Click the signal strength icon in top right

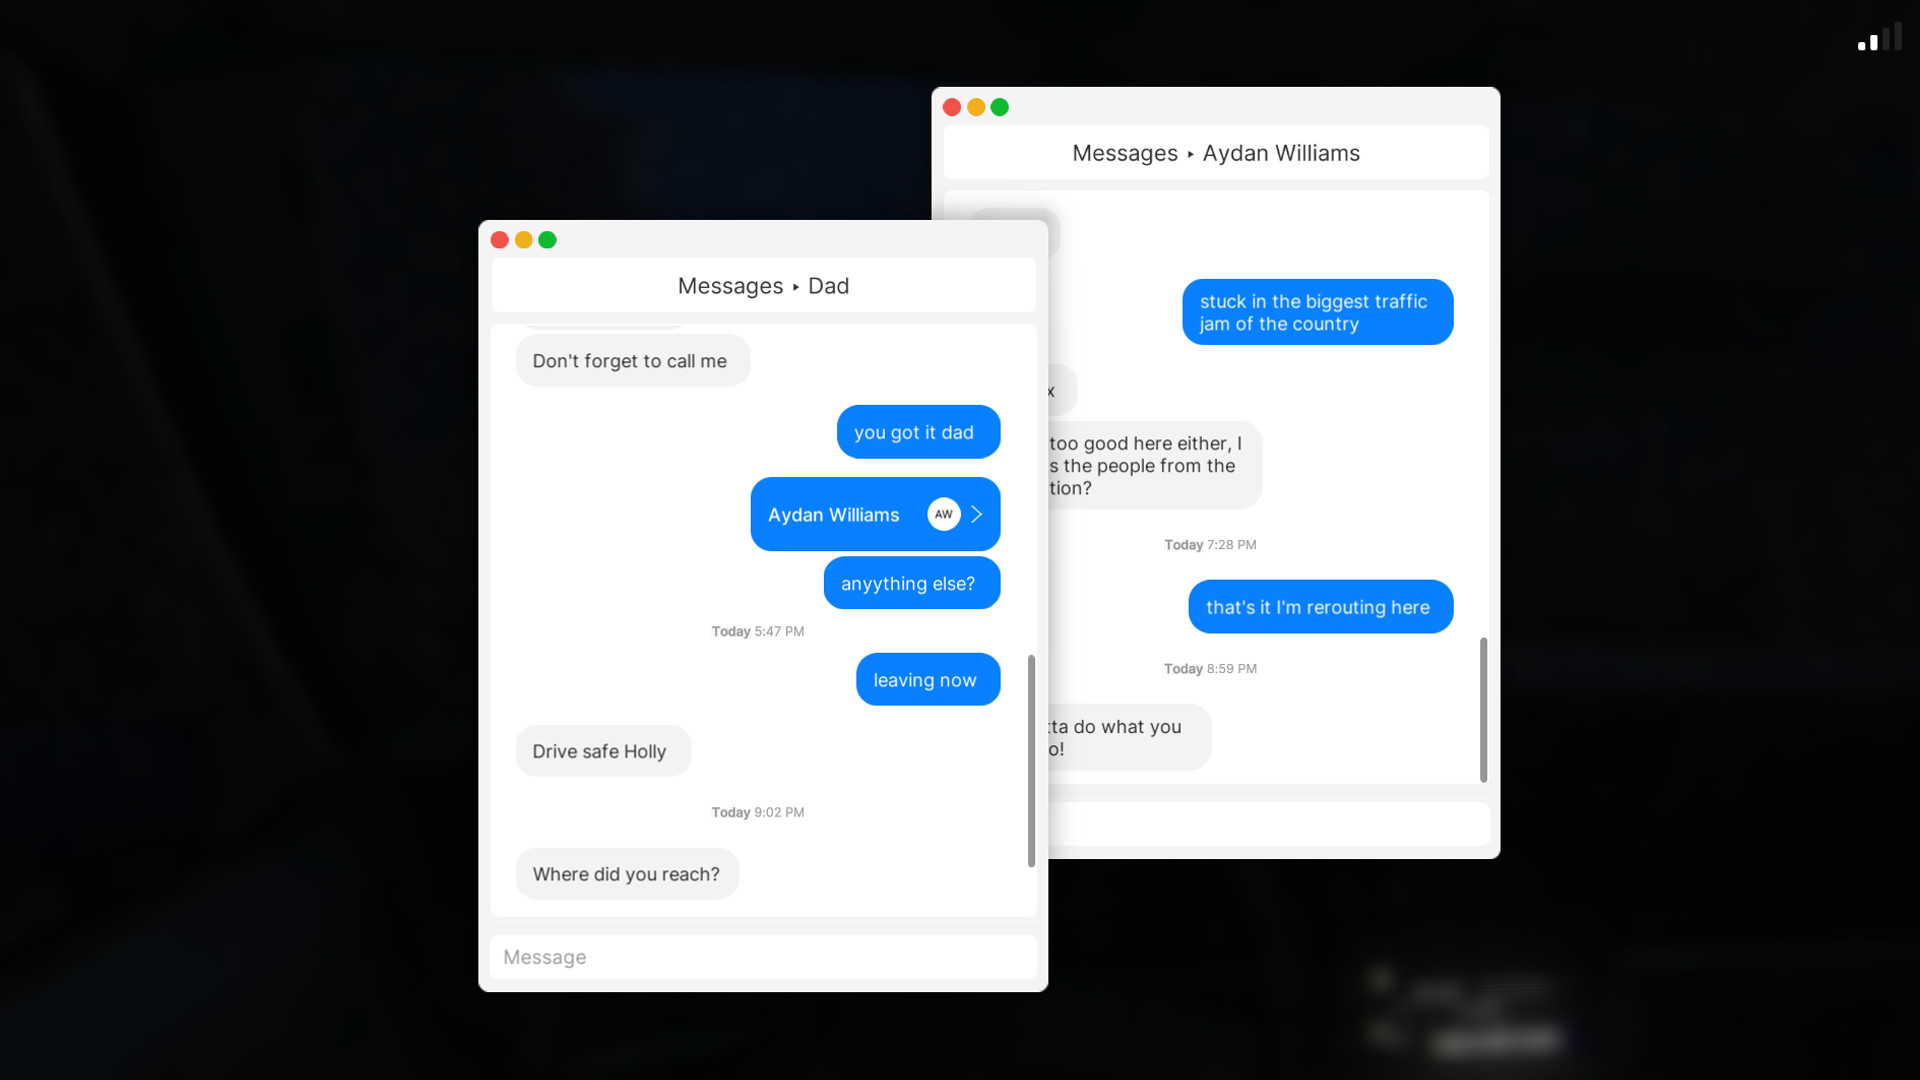pyautogui.click(x=1876, y=40)
